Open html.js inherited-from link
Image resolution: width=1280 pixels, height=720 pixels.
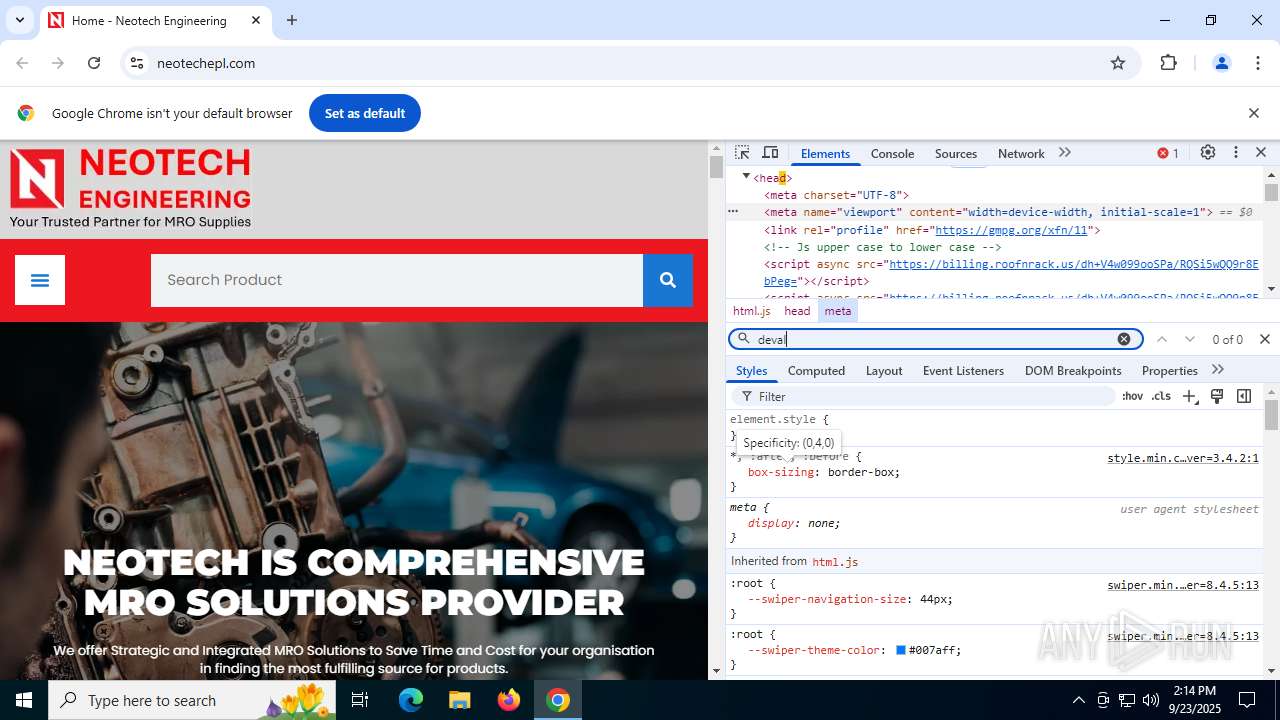point(835,562)
